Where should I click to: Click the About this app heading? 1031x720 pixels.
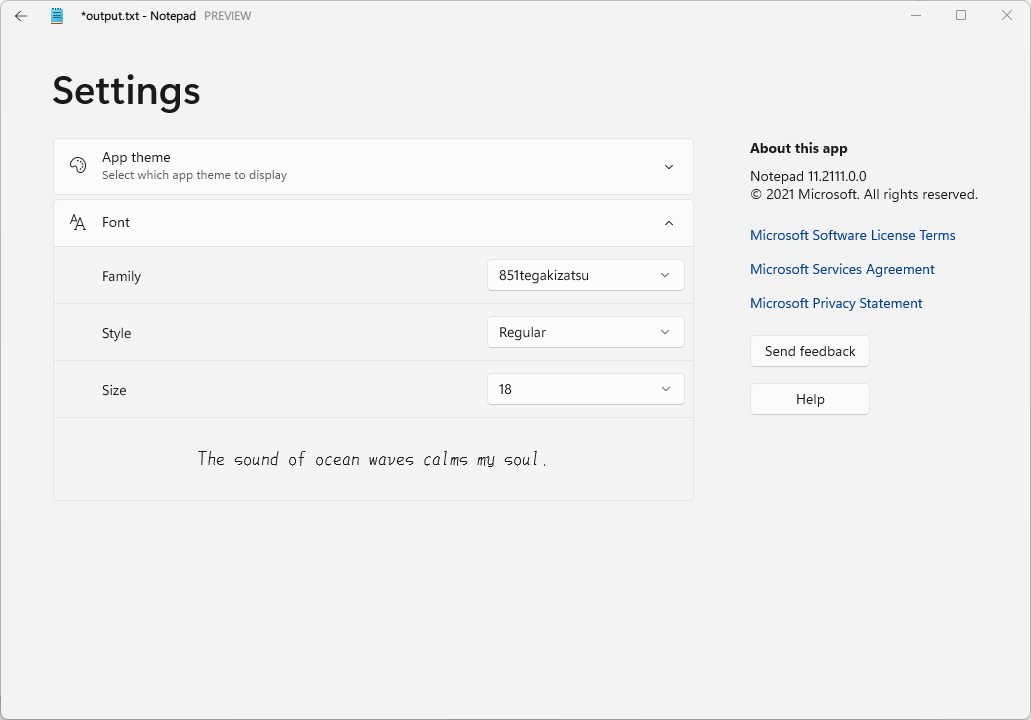point(798,149)
